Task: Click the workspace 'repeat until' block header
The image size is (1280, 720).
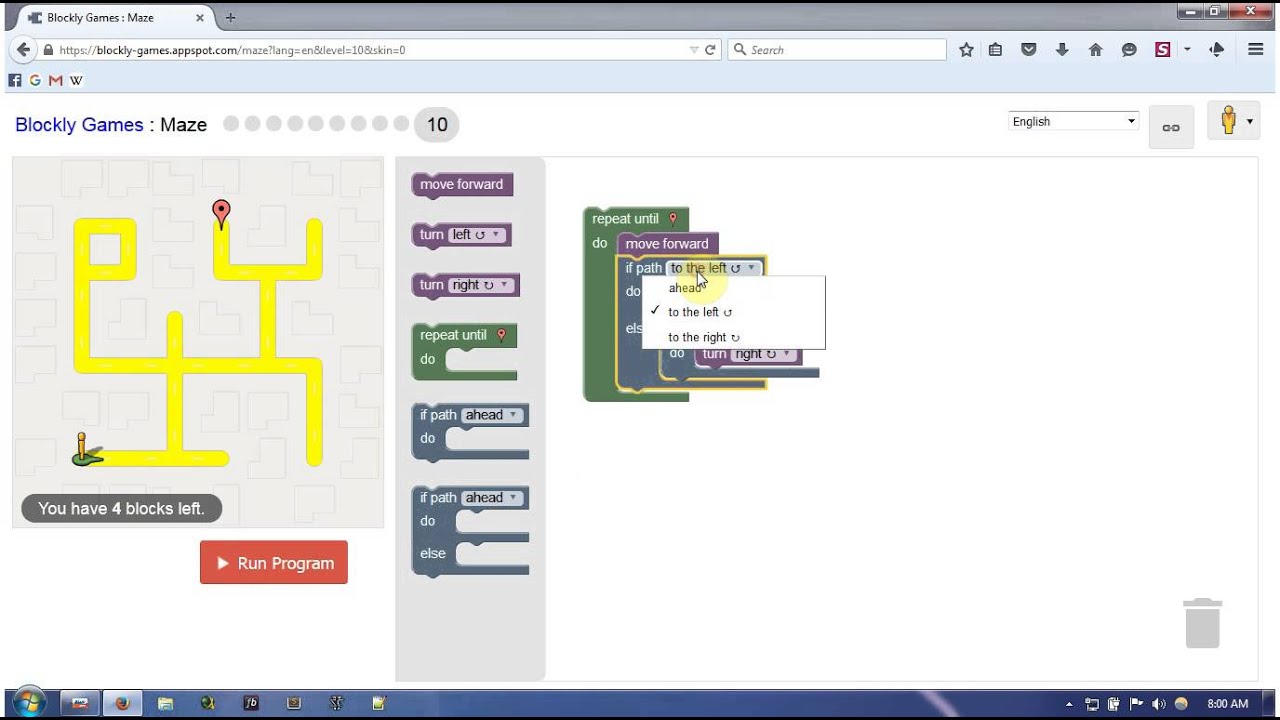Action: [636, 219]
